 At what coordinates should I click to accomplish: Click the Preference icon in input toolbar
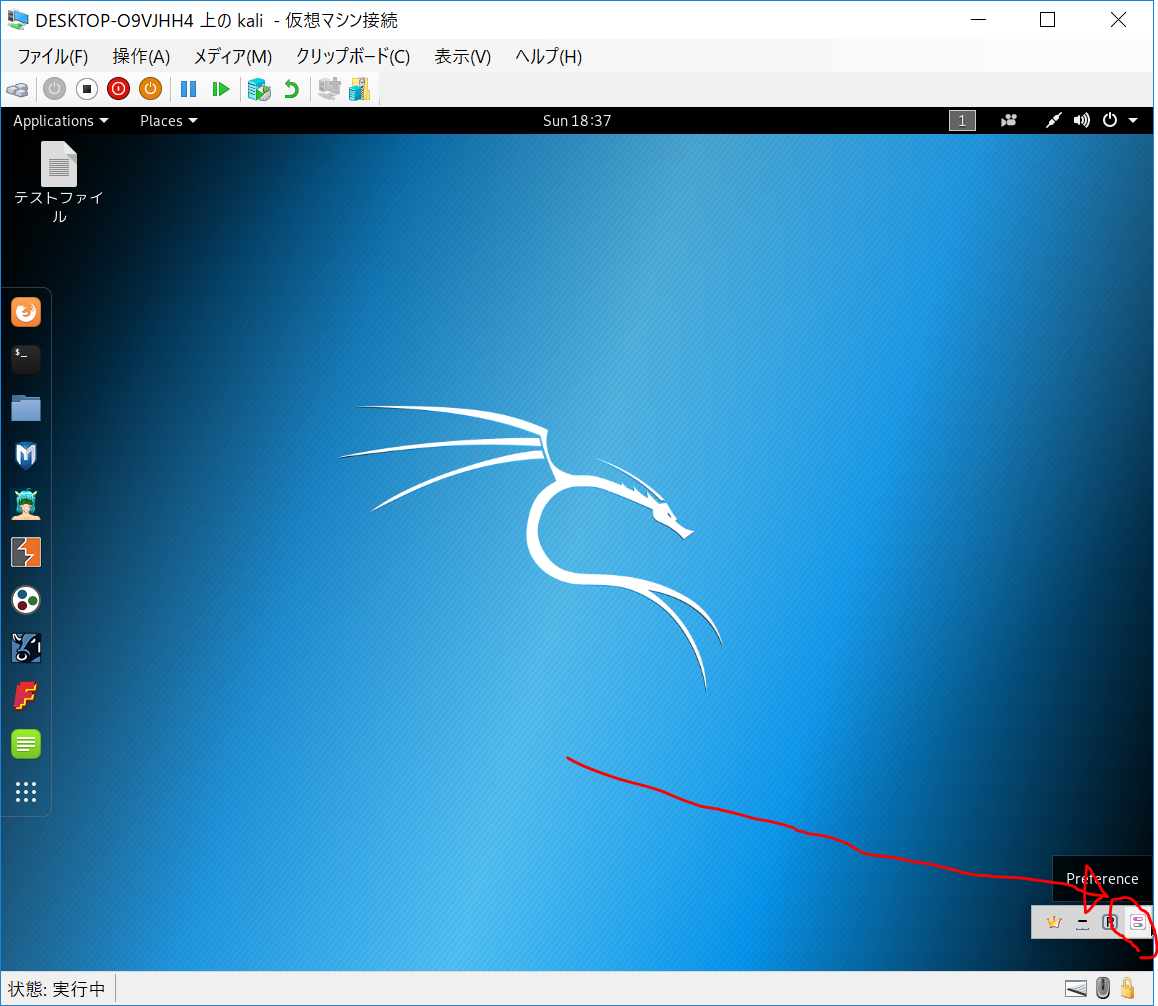tap(1137, 922)
